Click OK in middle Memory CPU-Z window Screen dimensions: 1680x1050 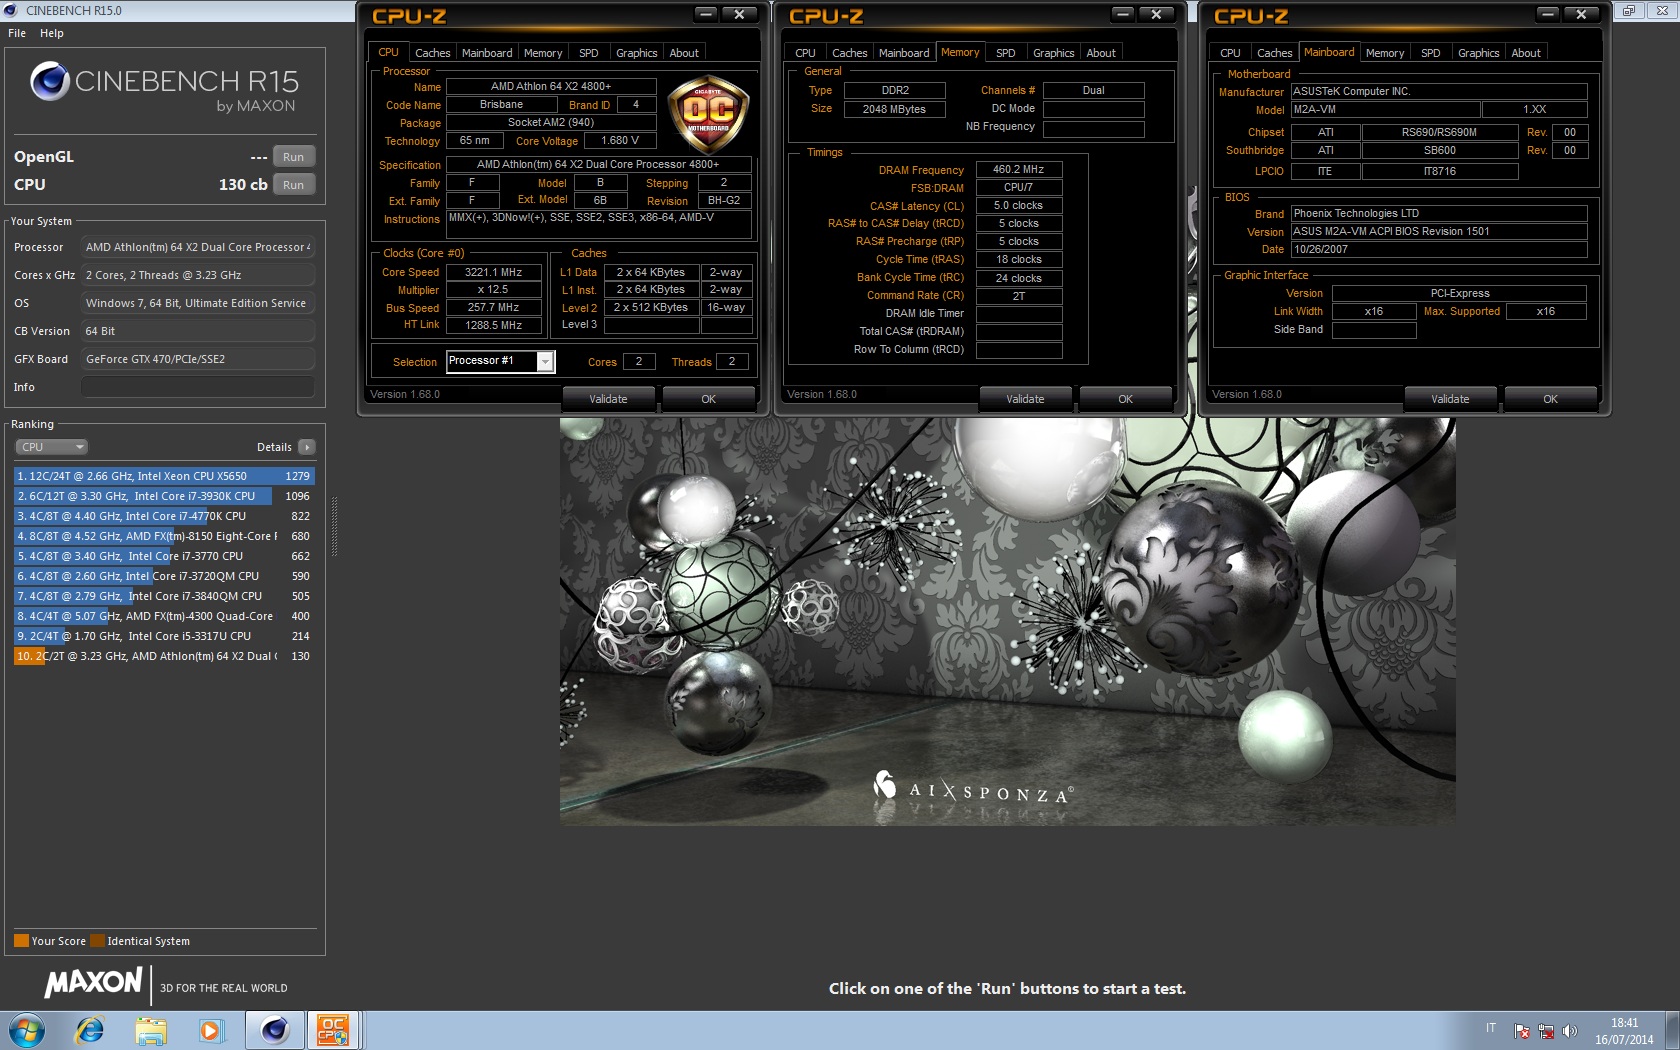pos(1125,399)
